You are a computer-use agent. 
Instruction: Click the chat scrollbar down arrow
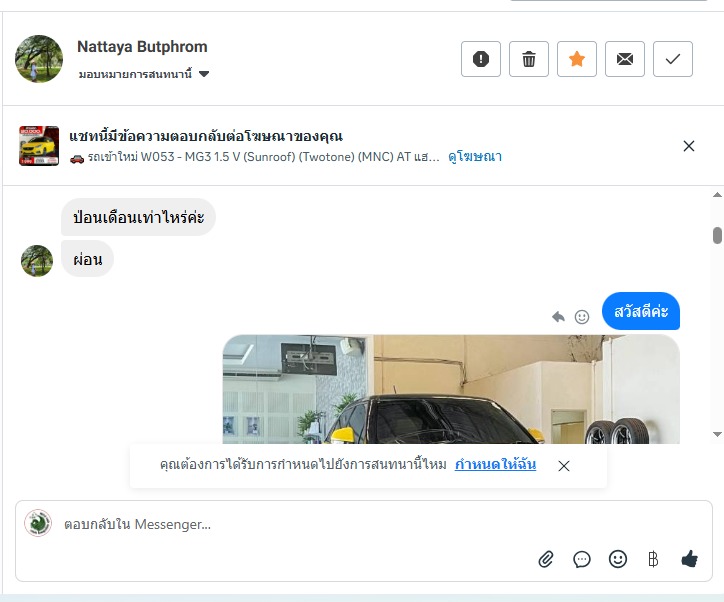[717, 434]
